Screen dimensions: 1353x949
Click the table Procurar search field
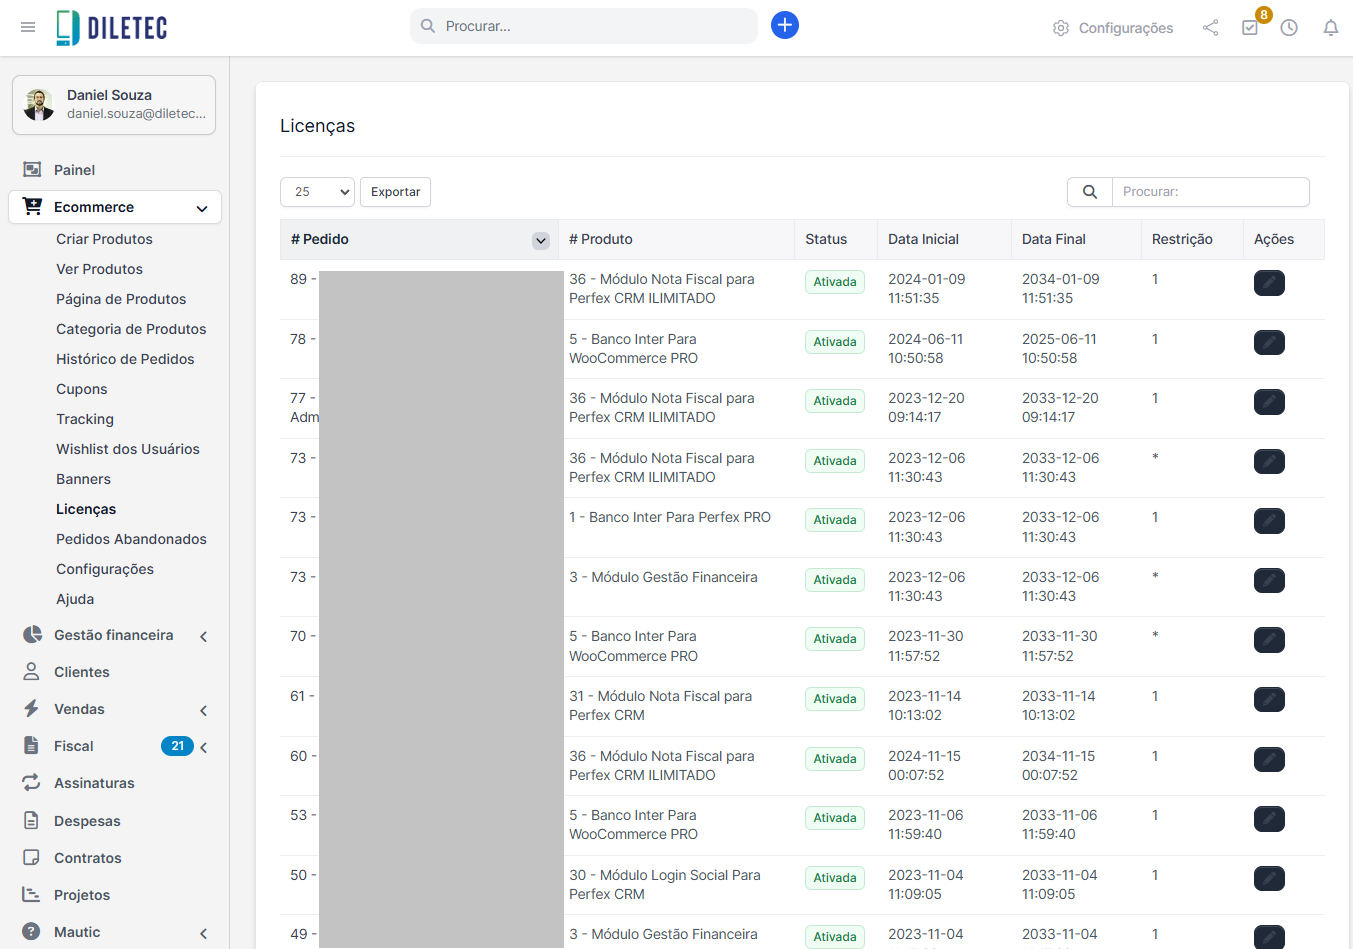click(1210, 192)
